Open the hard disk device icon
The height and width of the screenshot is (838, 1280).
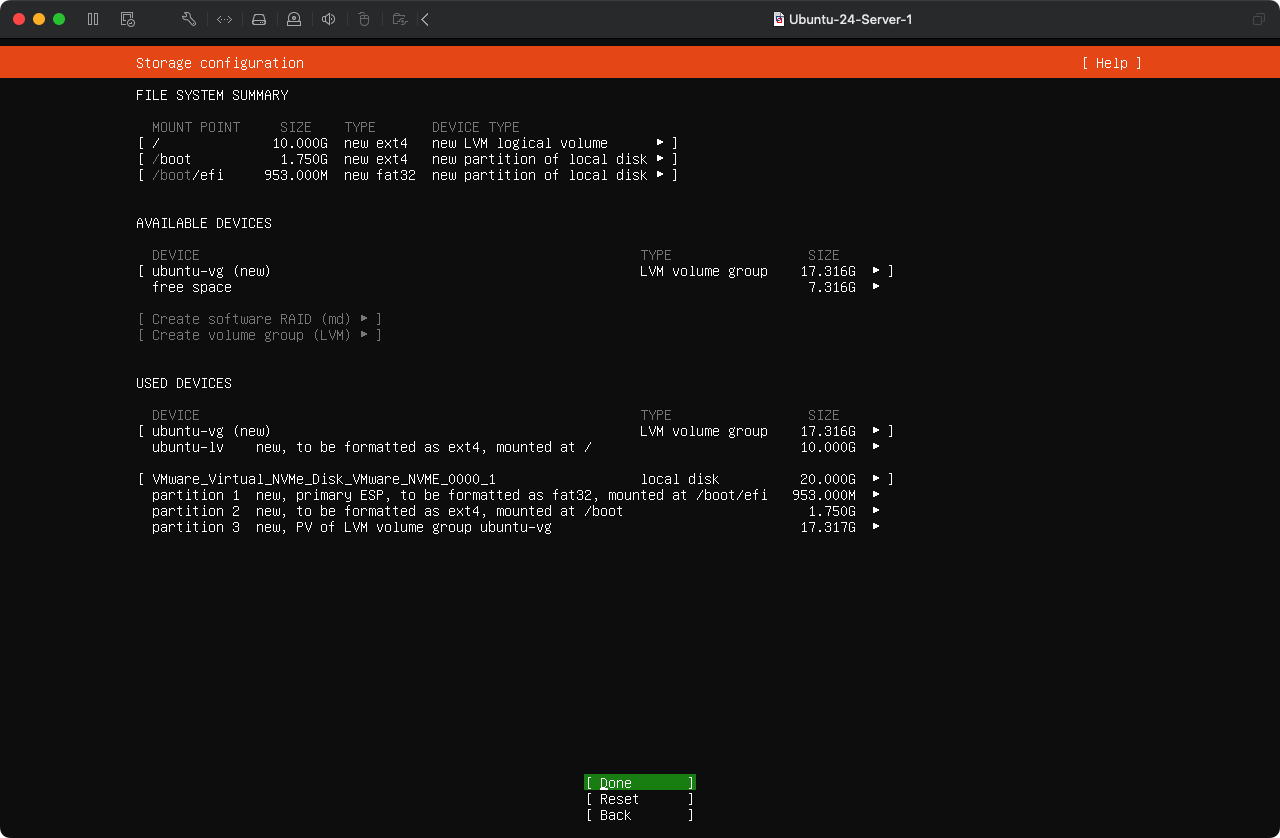(x=259, y=19)
